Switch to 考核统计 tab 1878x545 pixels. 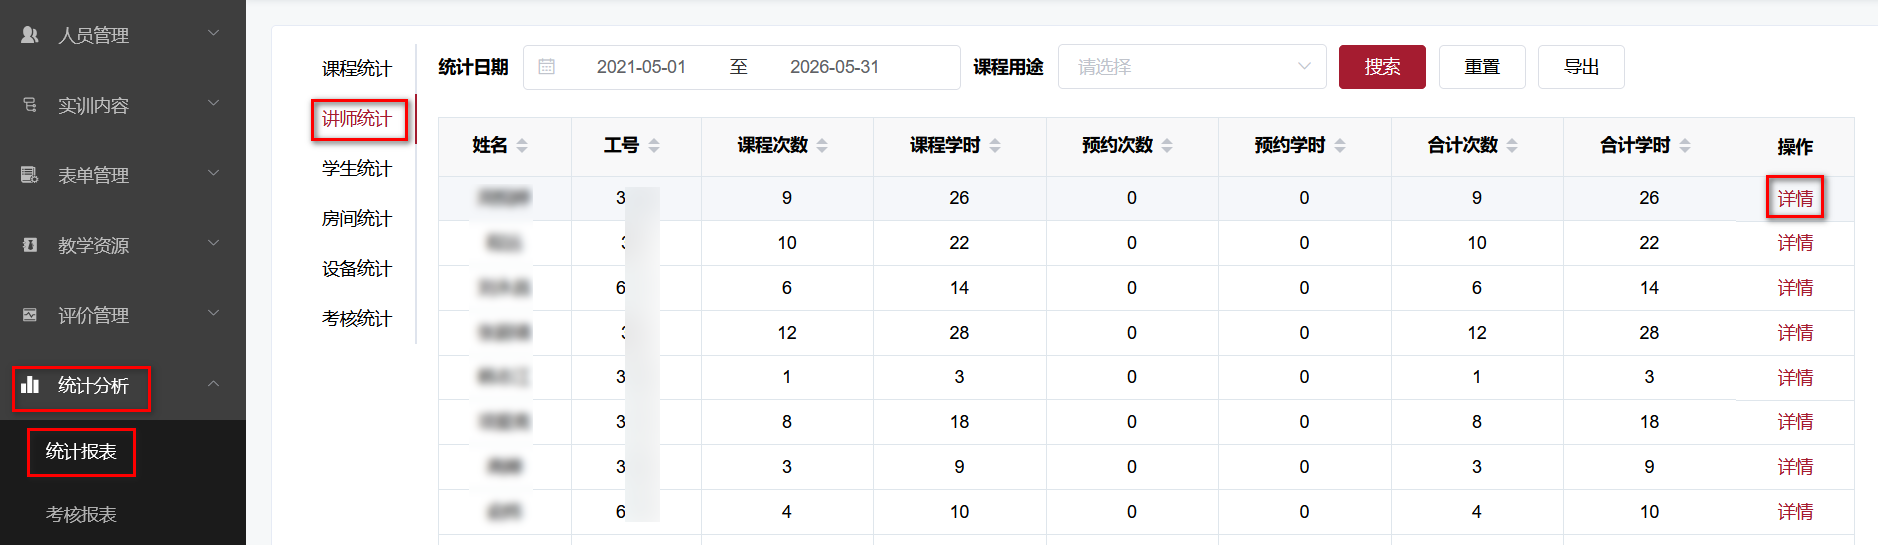[x=357, y=319]
